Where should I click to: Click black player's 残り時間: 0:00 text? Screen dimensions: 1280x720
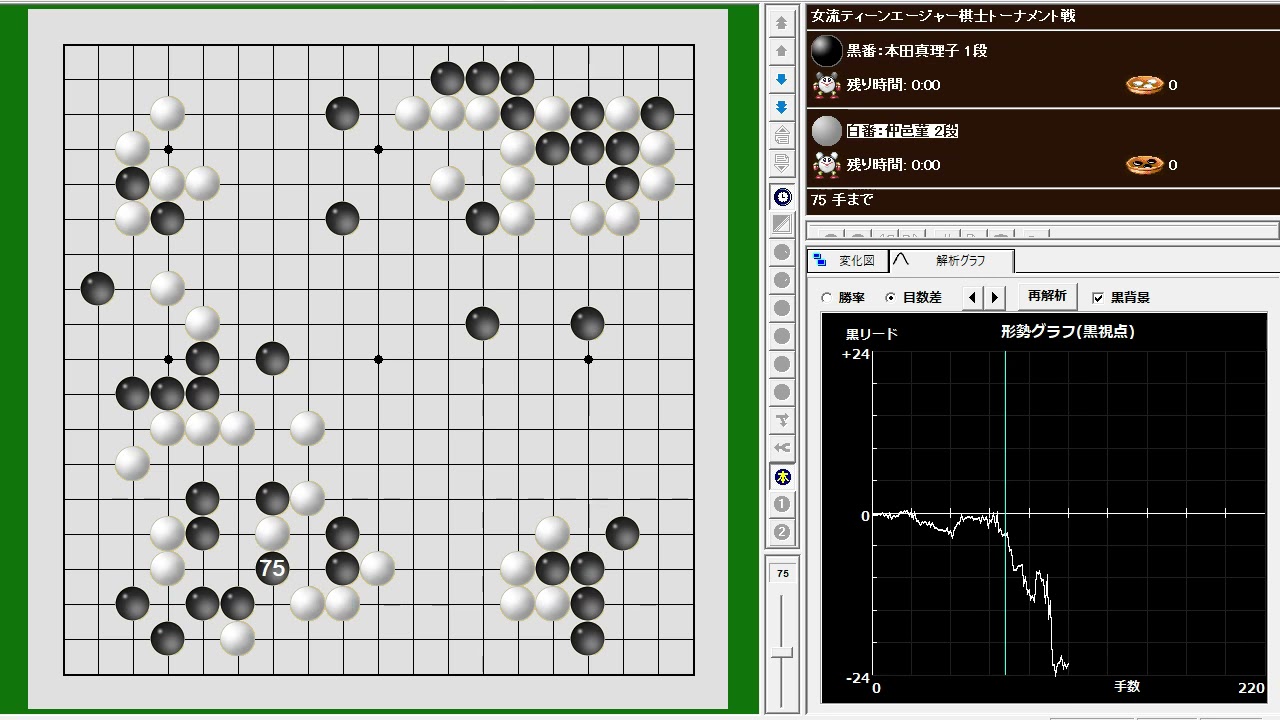pos(894,85)
